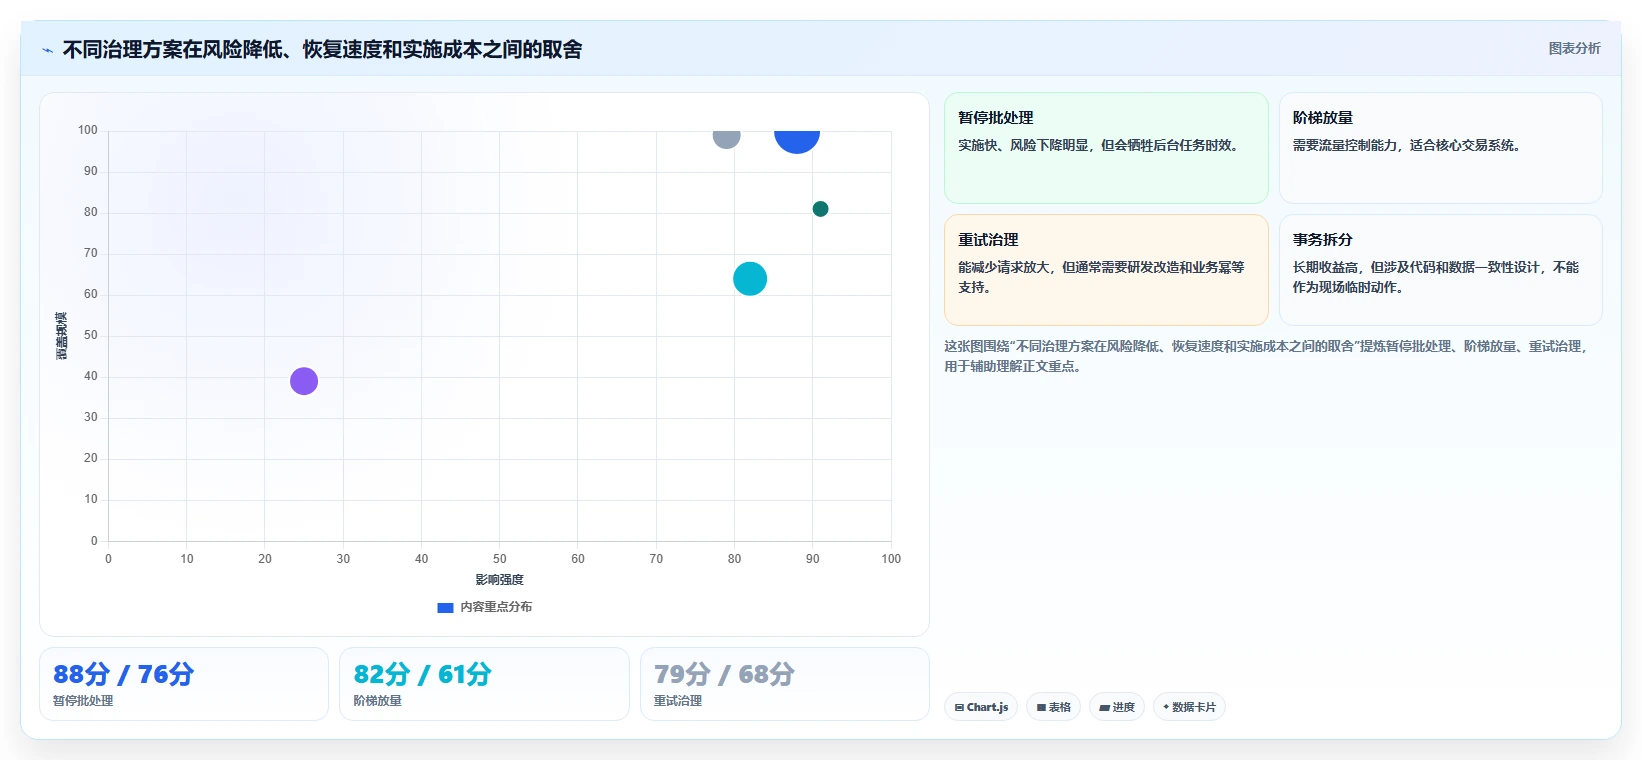Toggle the 内容重点分布 legend swatch
Image resolution: width=1642 pixels, height=760 pixels.
[x=445, y=607]
